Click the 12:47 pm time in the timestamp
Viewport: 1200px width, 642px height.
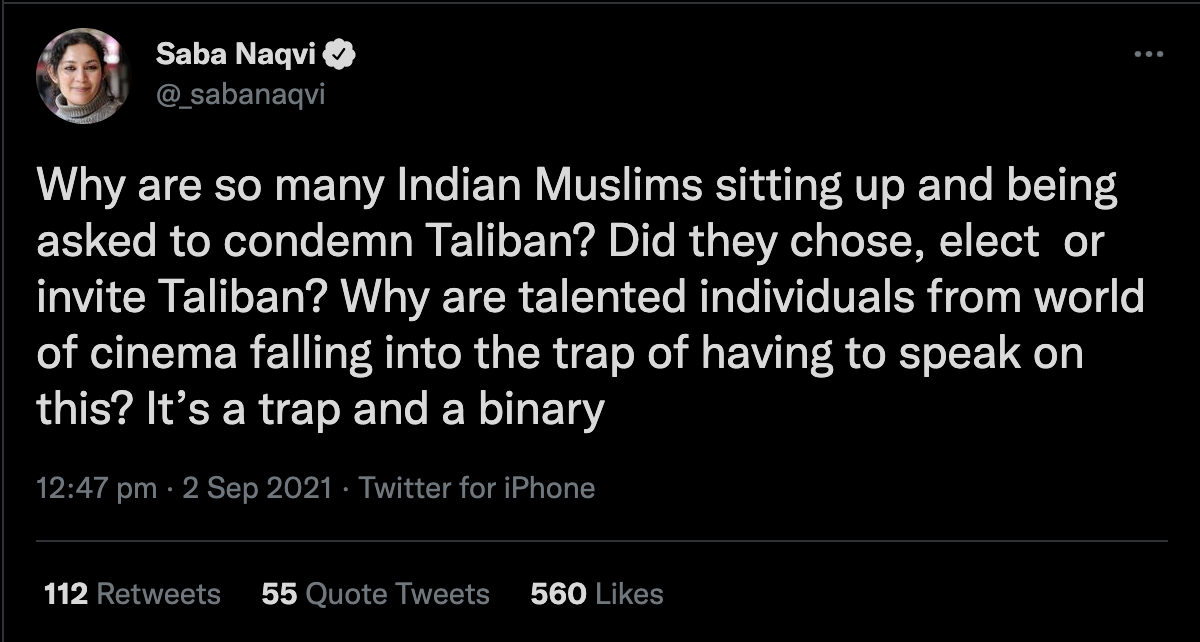pos(96,488)
